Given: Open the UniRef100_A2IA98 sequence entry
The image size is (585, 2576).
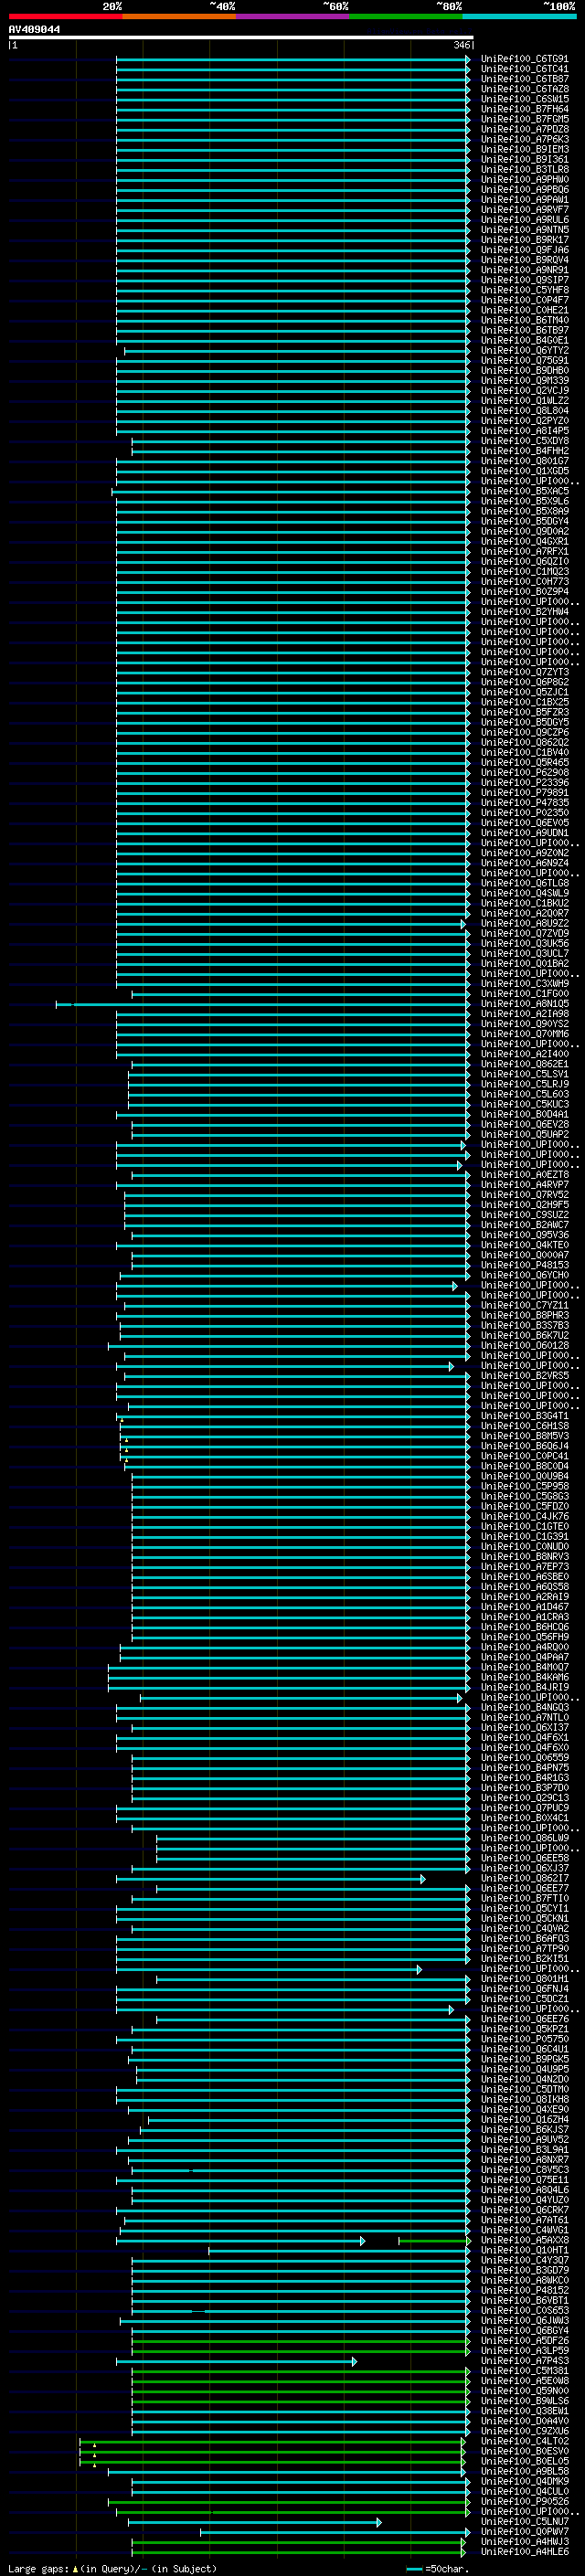Looking at the screenshot, I should [x=524, y=1013].
